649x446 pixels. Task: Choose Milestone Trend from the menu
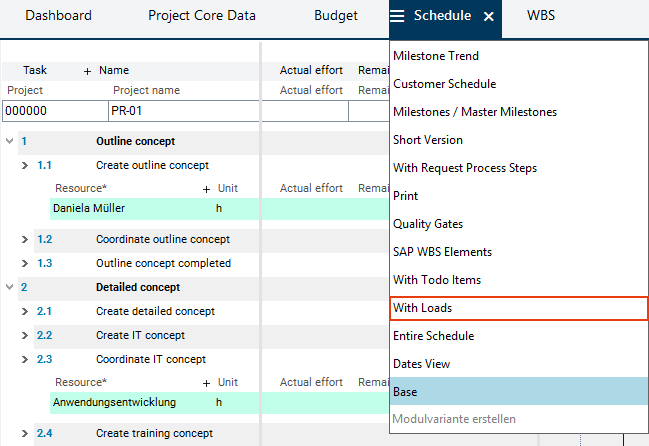coord(436,56)
